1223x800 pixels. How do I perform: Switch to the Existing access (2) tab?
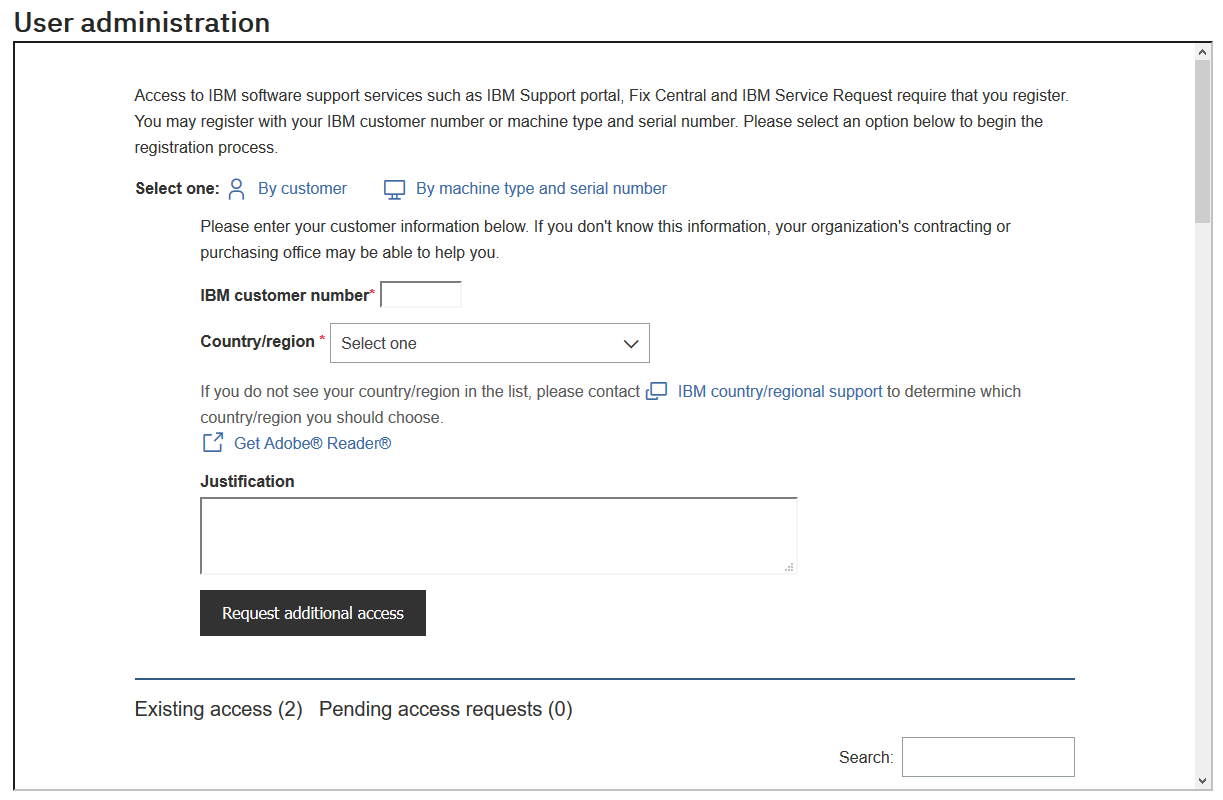click(x=218, y=709)
